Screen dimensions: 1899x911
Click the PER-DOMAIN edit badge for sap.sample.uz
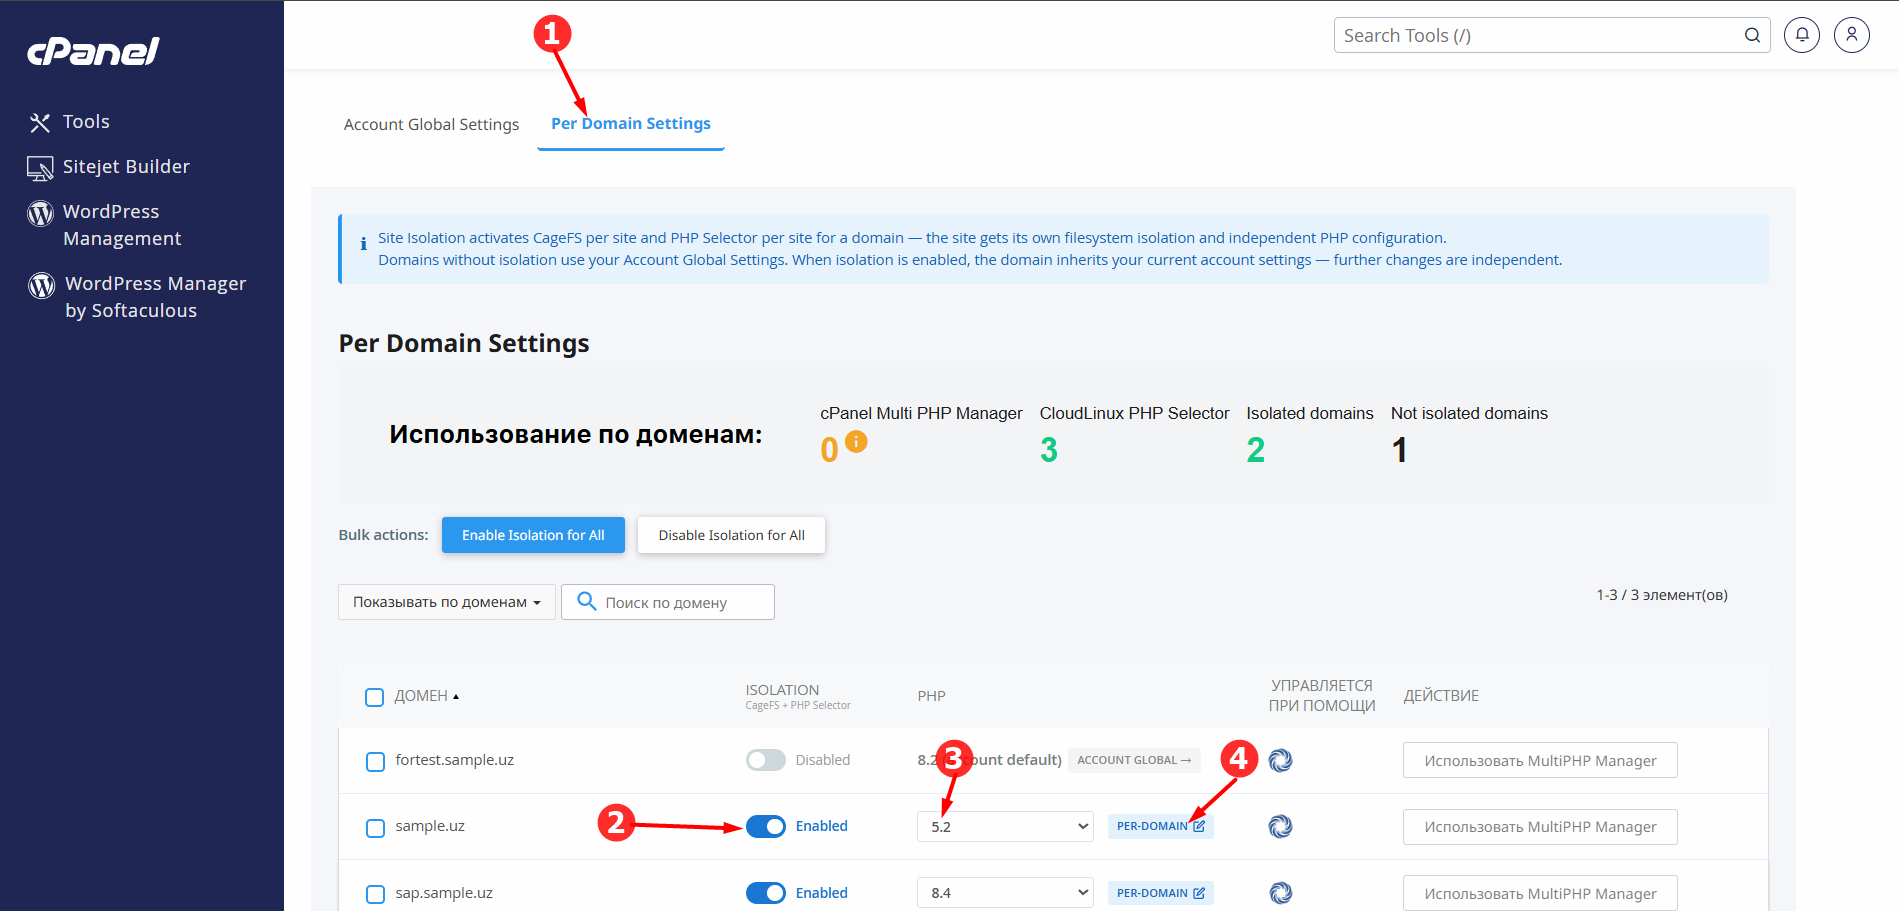(x=1160, y=893)
